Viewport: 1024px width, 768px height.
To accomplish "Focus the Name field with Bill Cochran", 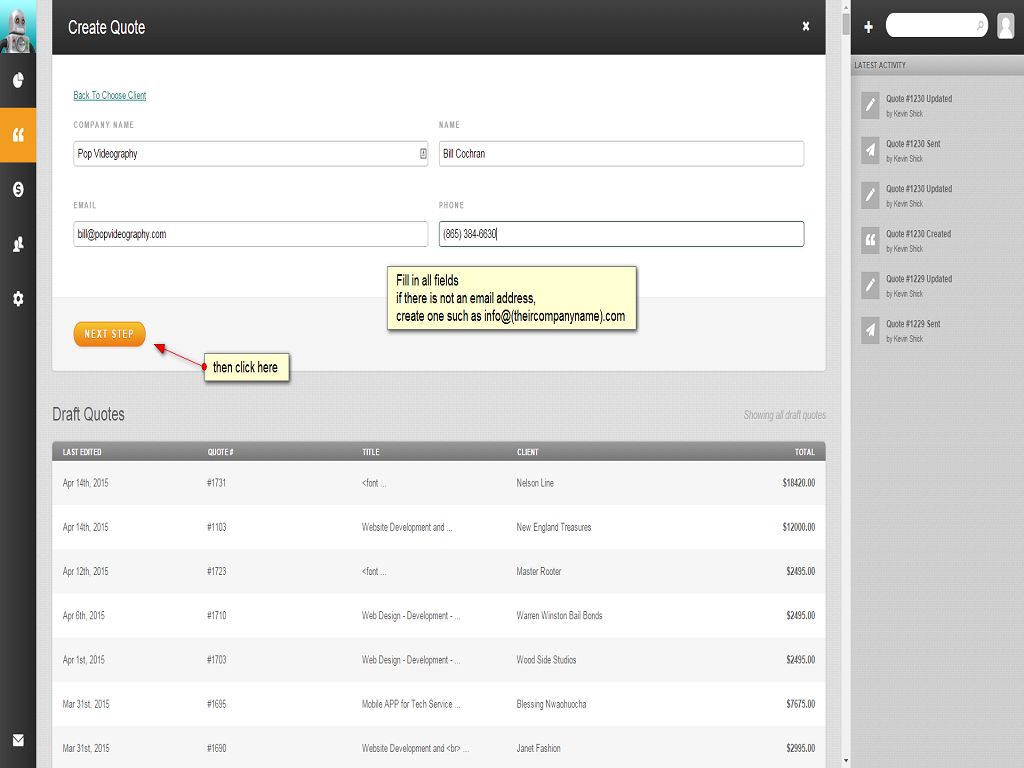I will pyautogui.click(x=620, y=154).
